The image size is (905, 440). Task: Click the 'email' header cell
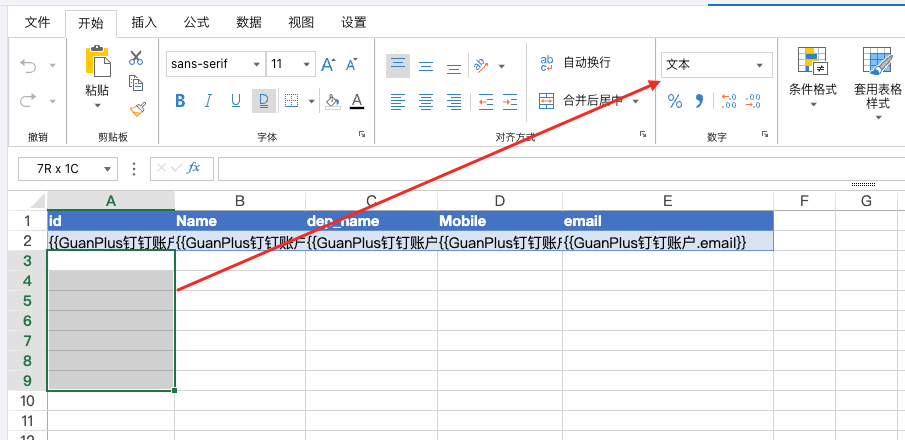(x=668, y=221)
